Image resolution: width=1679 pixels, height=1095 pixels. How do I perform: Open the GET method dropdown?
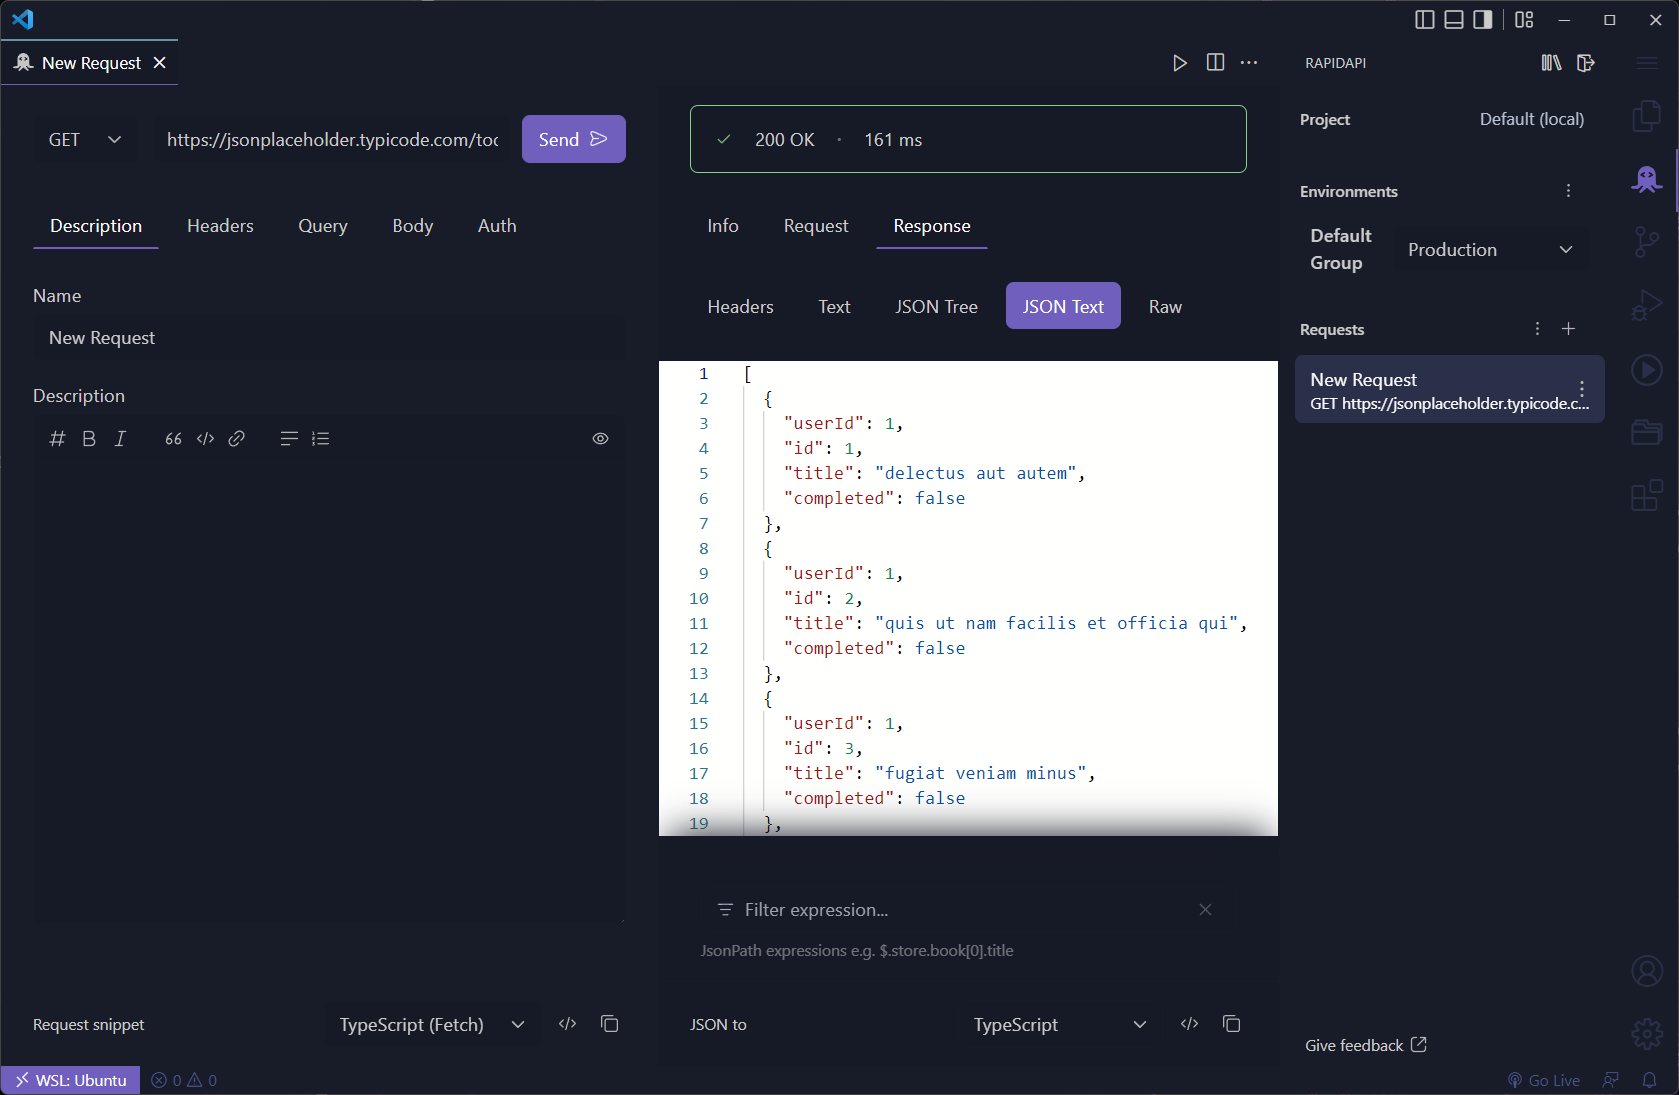[x=84, y=139]
